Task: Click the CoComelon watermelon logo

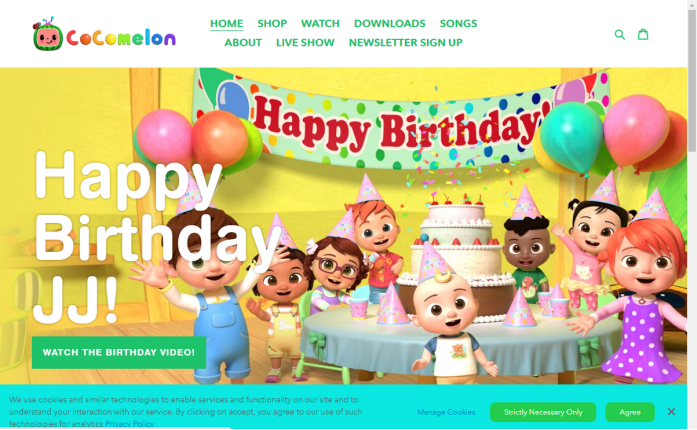Action: tap(48, 34)
